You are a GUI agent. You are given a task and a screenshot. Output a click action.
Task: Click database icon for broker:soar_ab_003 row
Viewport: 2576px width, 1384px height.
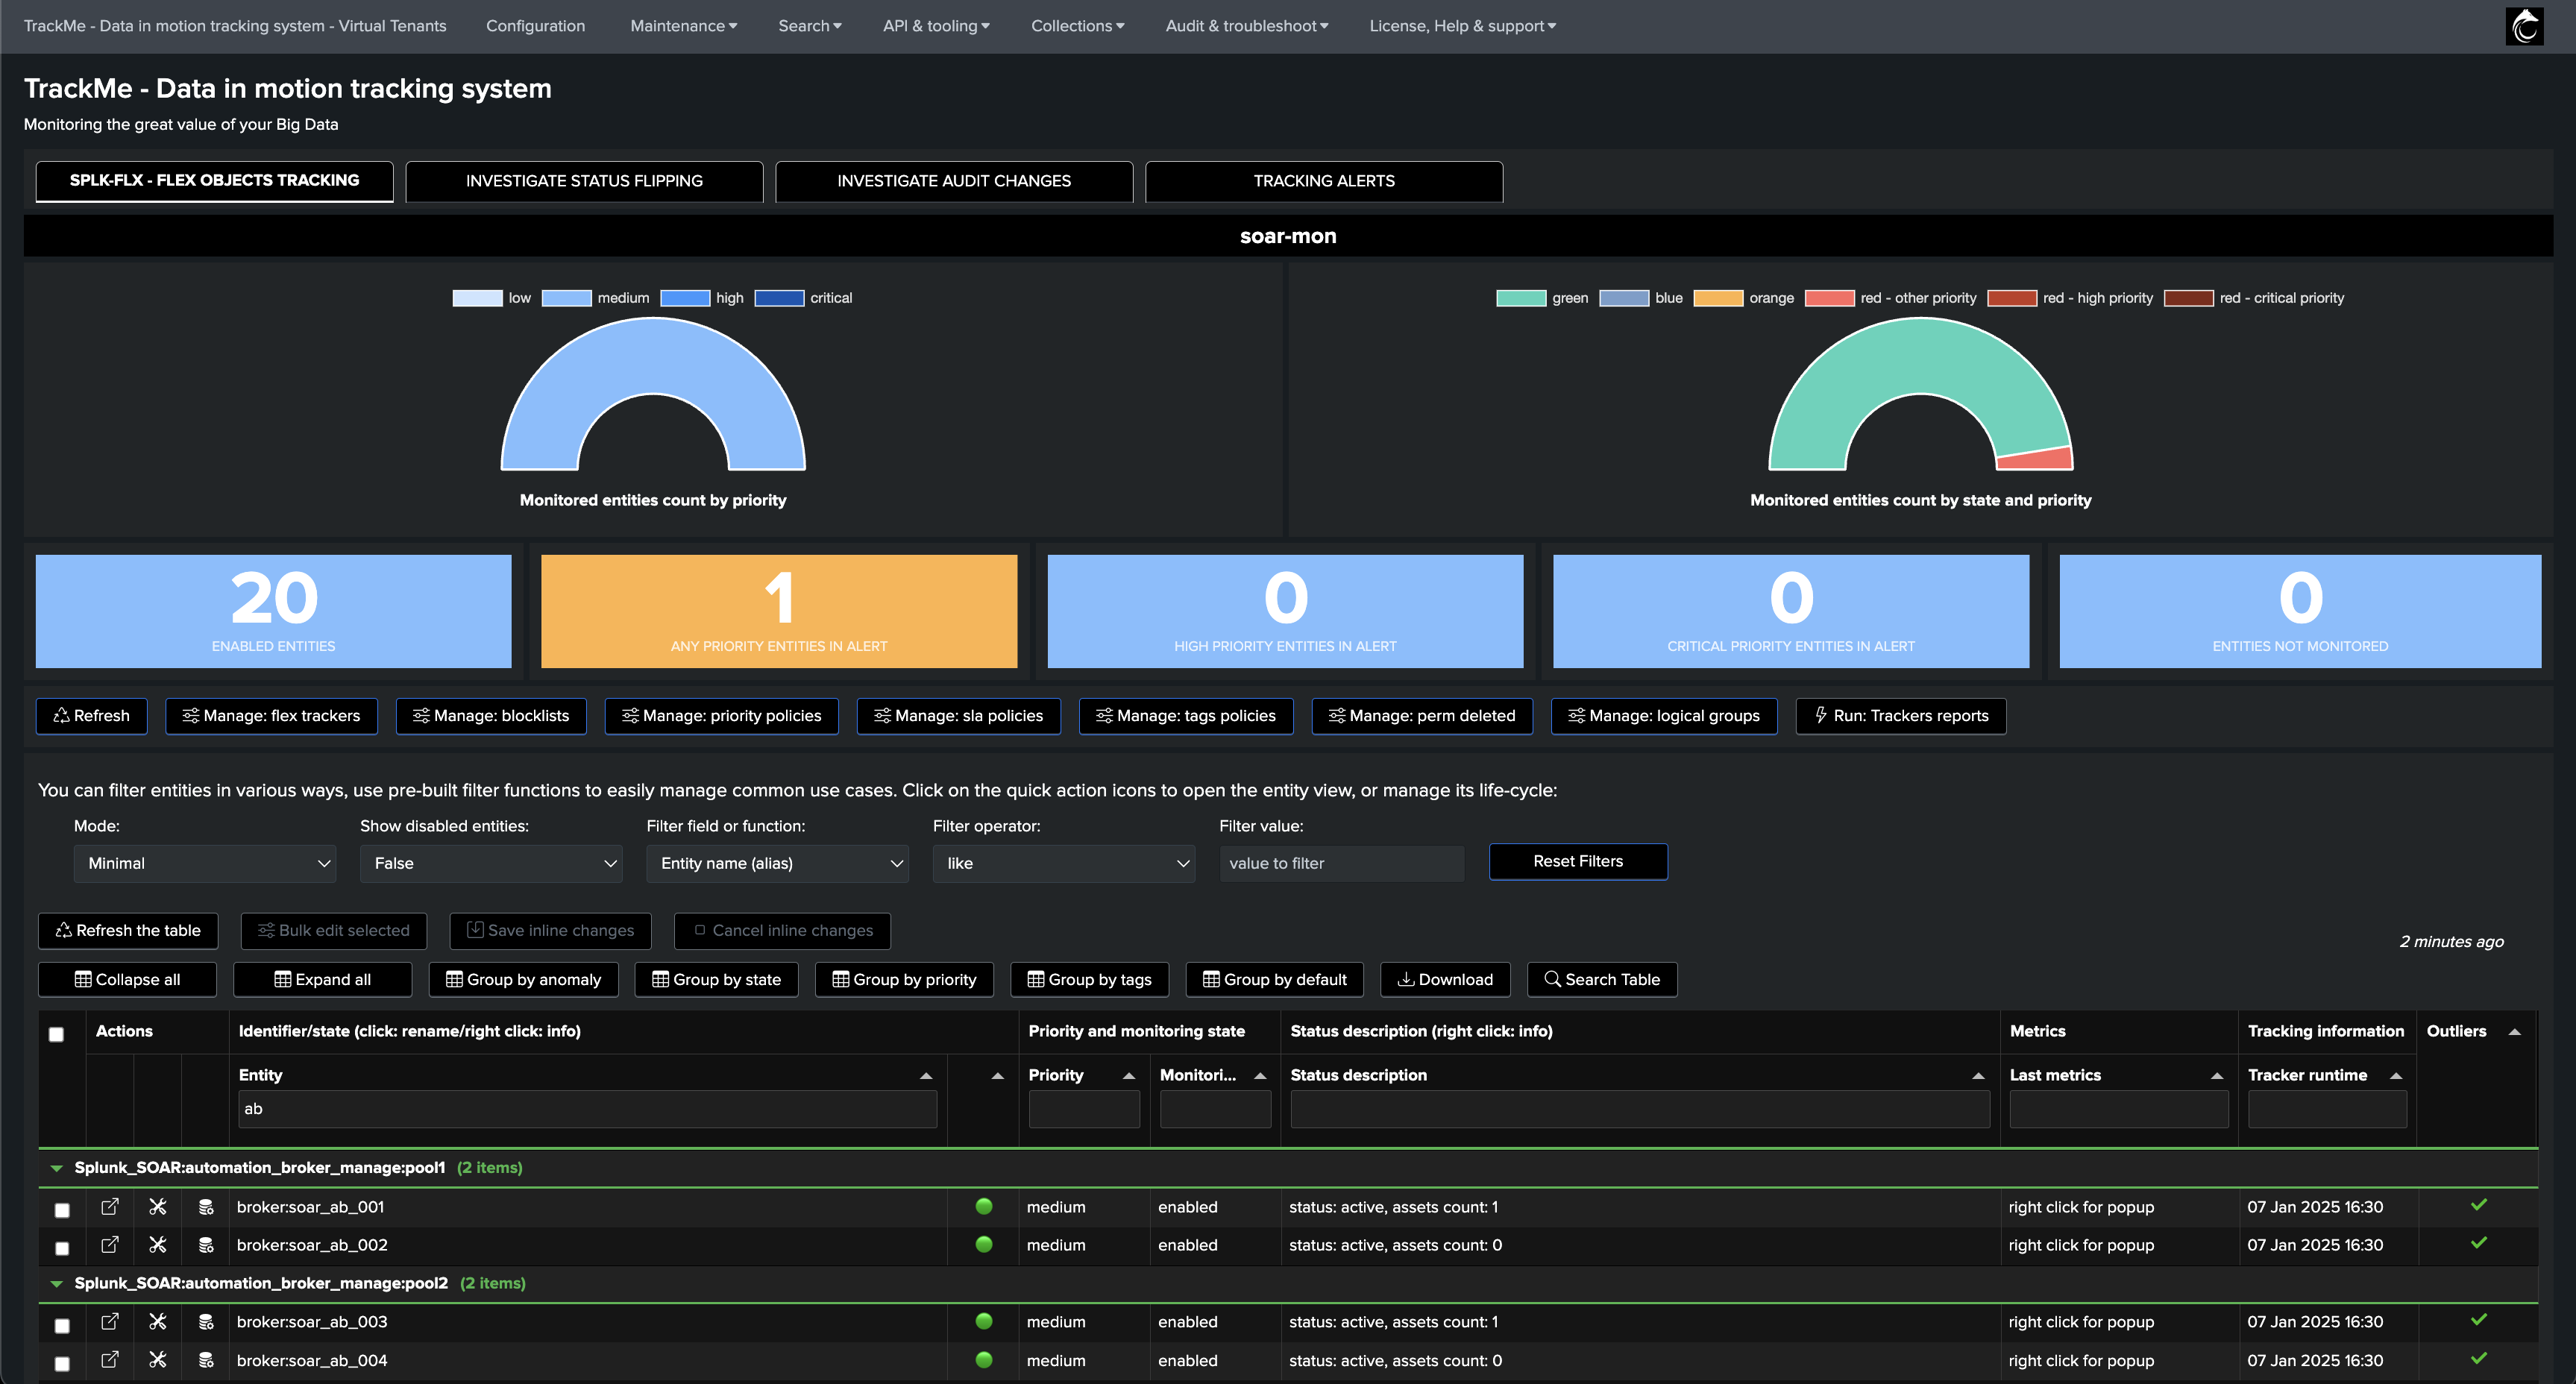(x=206, y=1322)
